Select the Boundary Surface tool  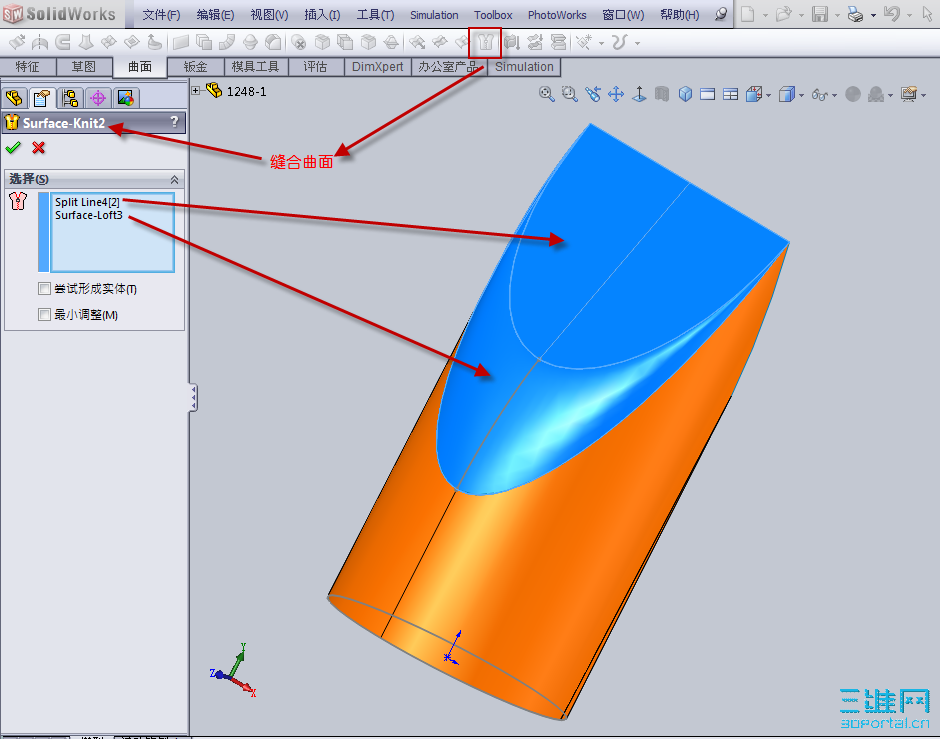point(109,42)
